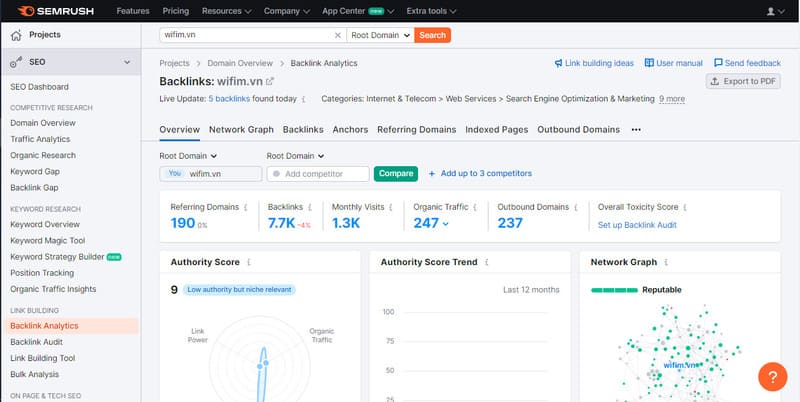800x402 pixels.
Task: Click the Add competitor input field
Action: [x=318, y=174]
